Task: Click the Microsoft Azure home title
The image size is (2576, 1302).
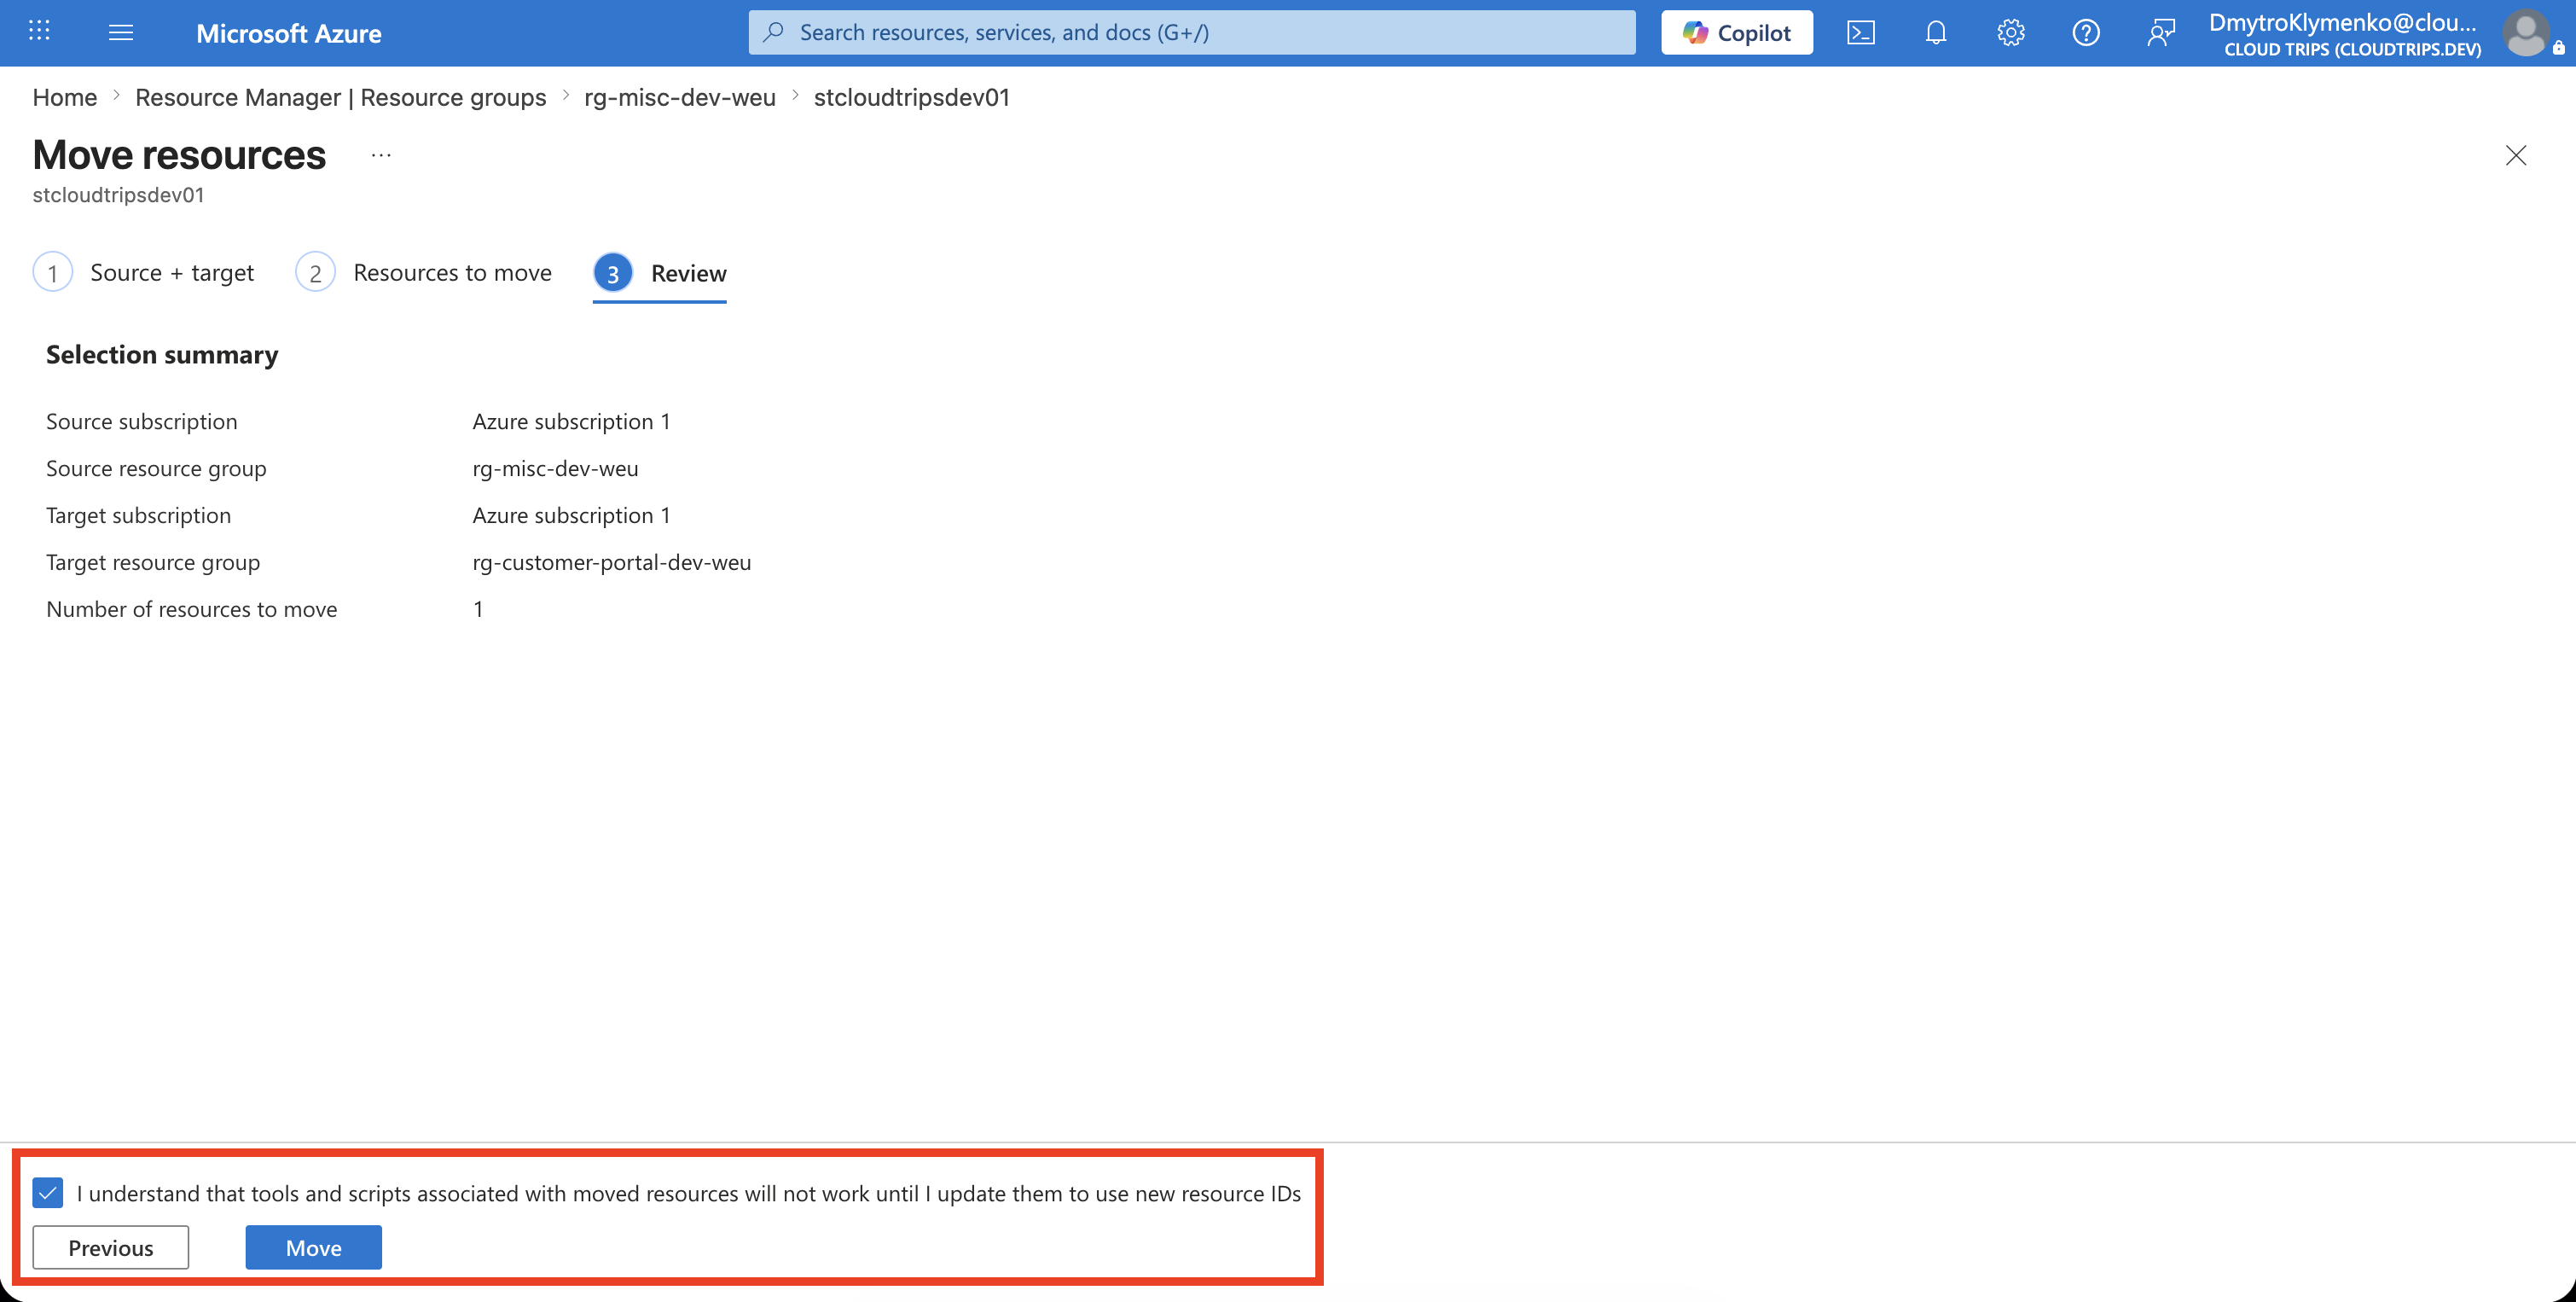Action: [288, 33]
